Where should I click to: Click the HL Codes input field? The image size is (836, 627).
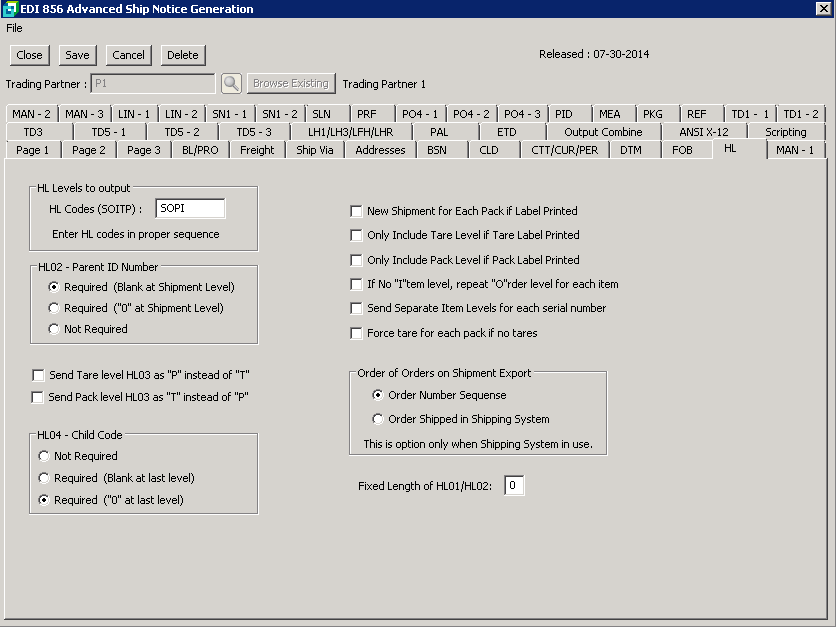190,208
